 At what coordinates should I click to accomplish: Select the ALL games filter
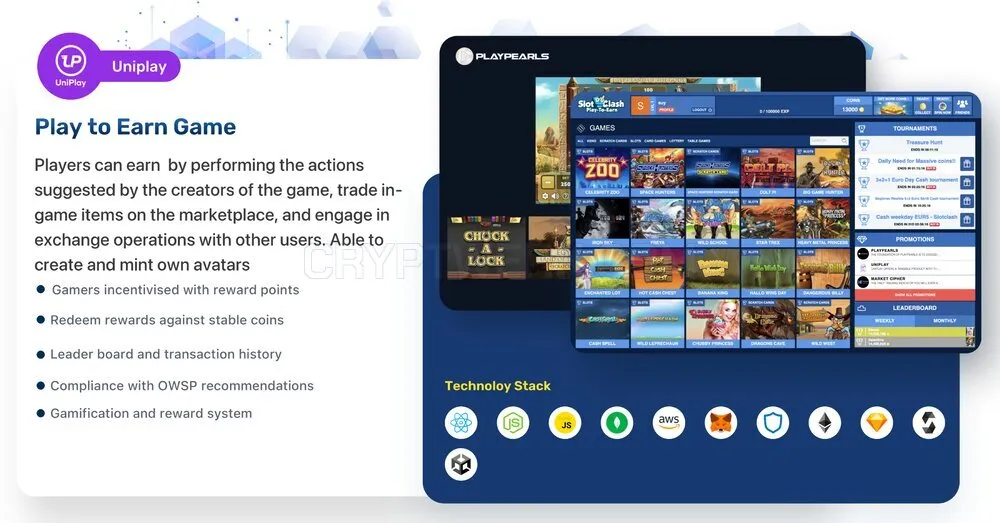[580, 141]
